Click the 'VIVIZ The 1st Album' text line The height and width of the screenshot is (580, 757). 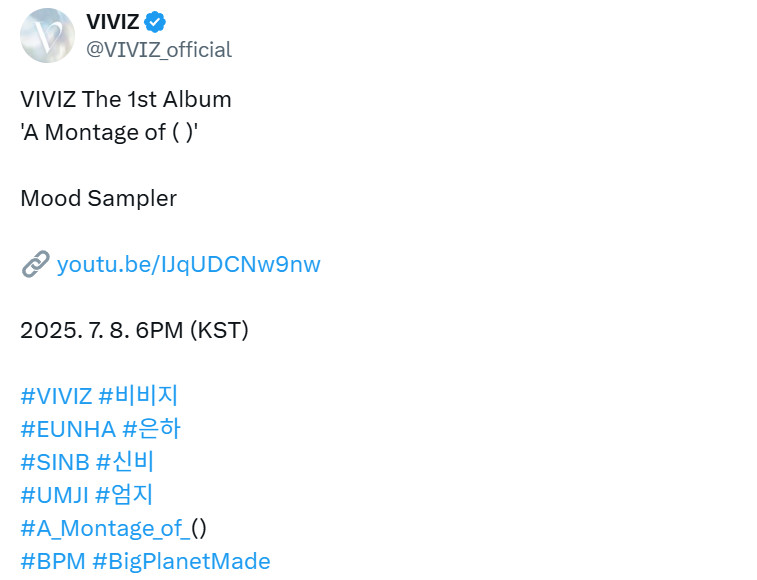pyautogui.click(x=126, y=99)
